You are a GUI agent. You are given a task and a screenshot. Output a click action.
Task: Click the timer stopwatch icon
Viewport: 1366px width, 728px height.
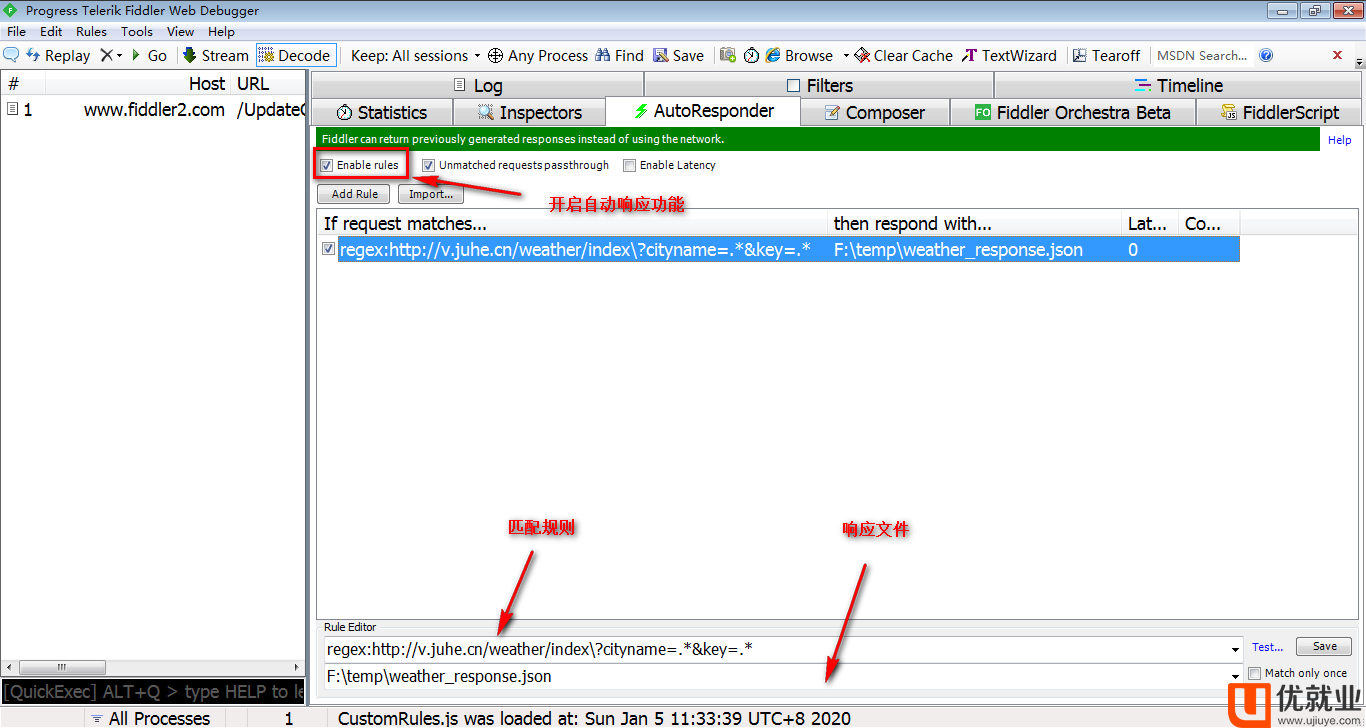[751, 56]
